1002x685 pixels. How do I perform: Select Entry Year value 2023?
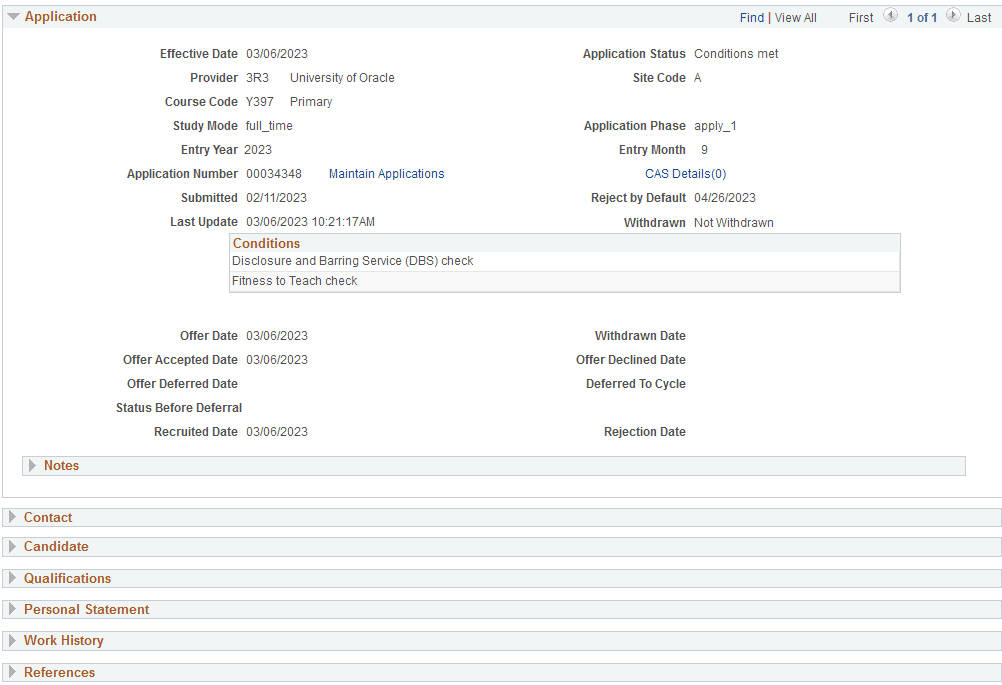pos(258,150)
